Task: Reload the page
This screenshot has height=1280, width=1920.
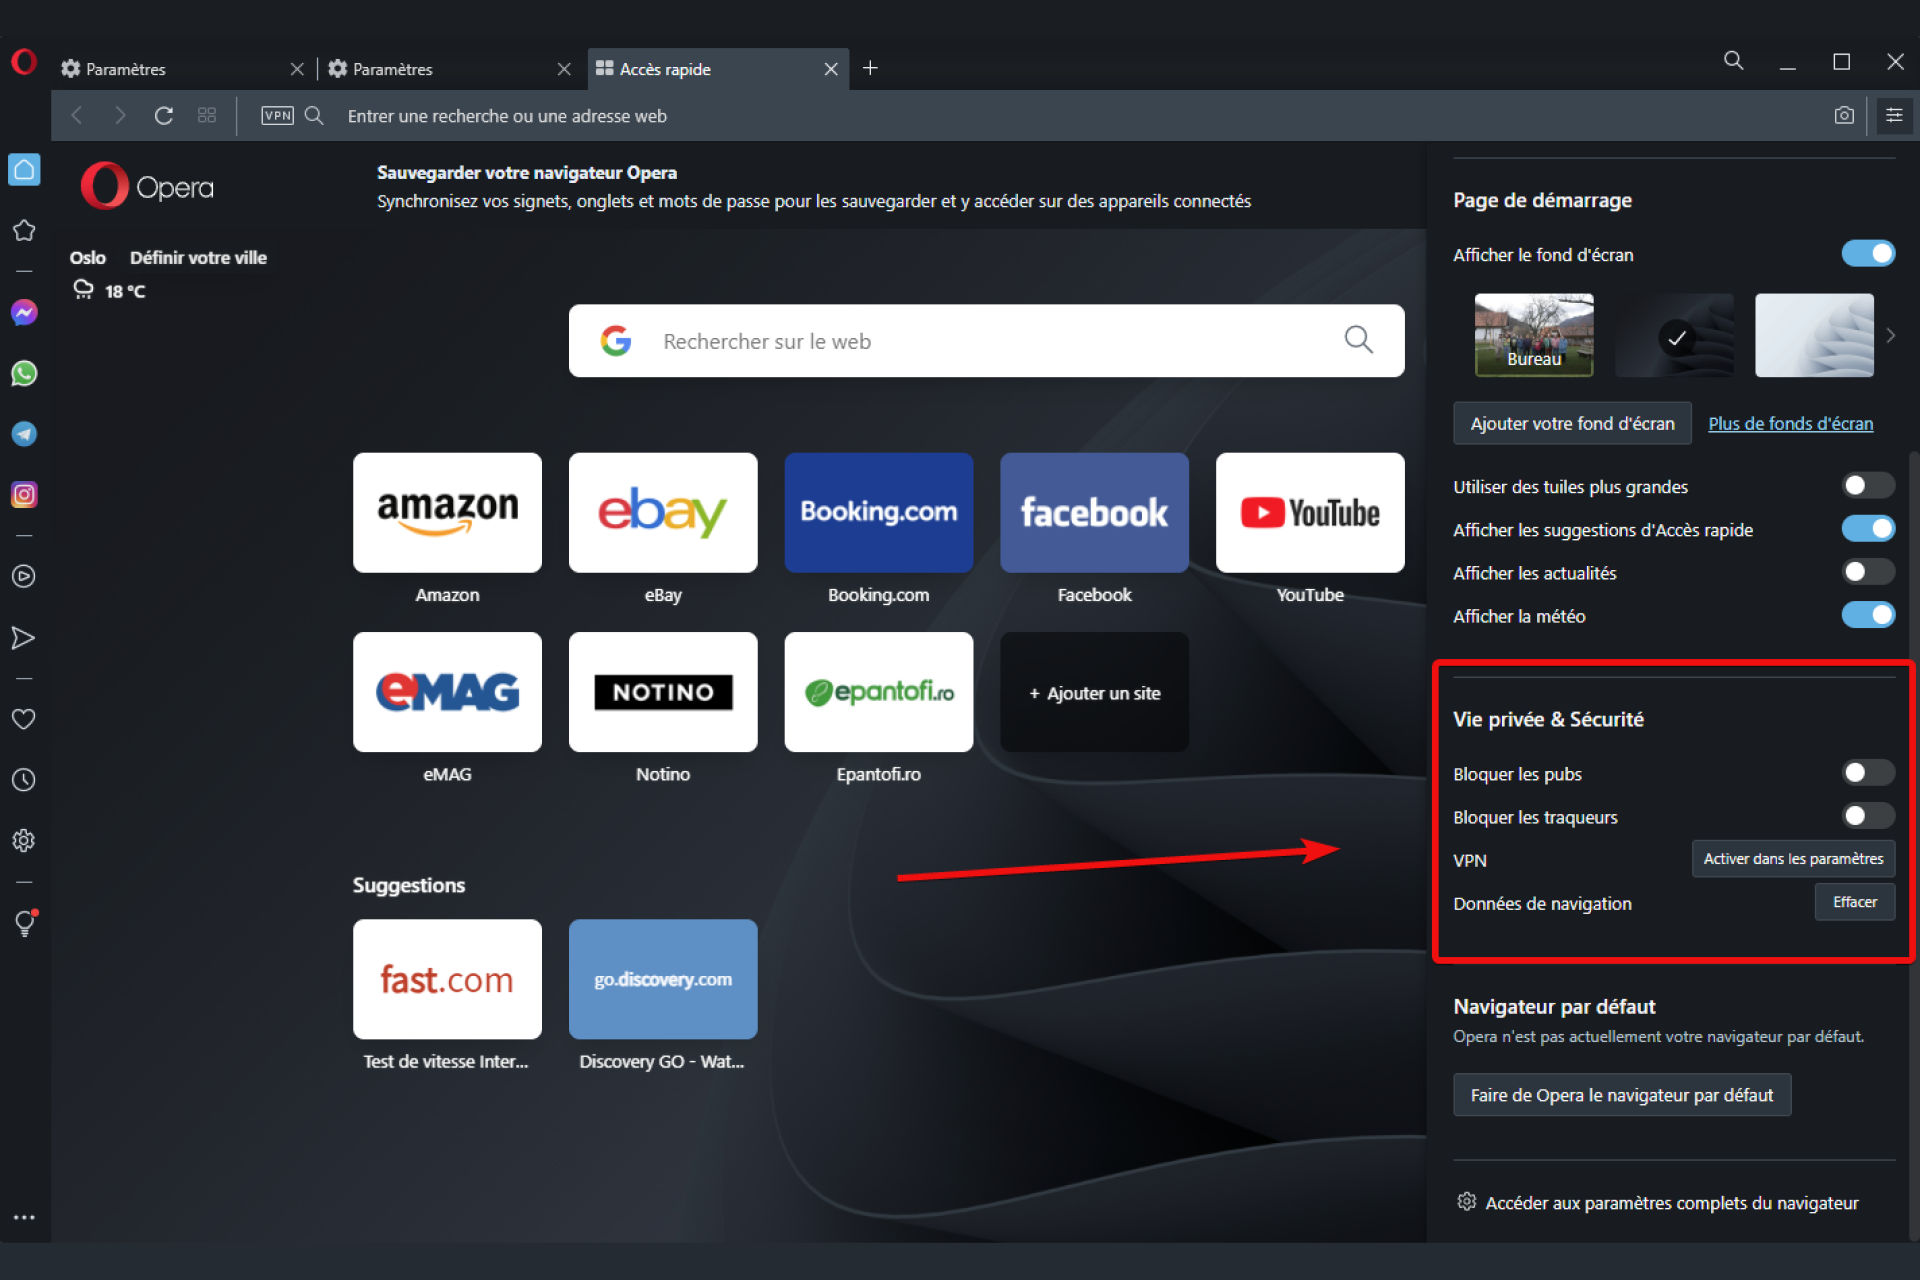Action: [164, 116]
